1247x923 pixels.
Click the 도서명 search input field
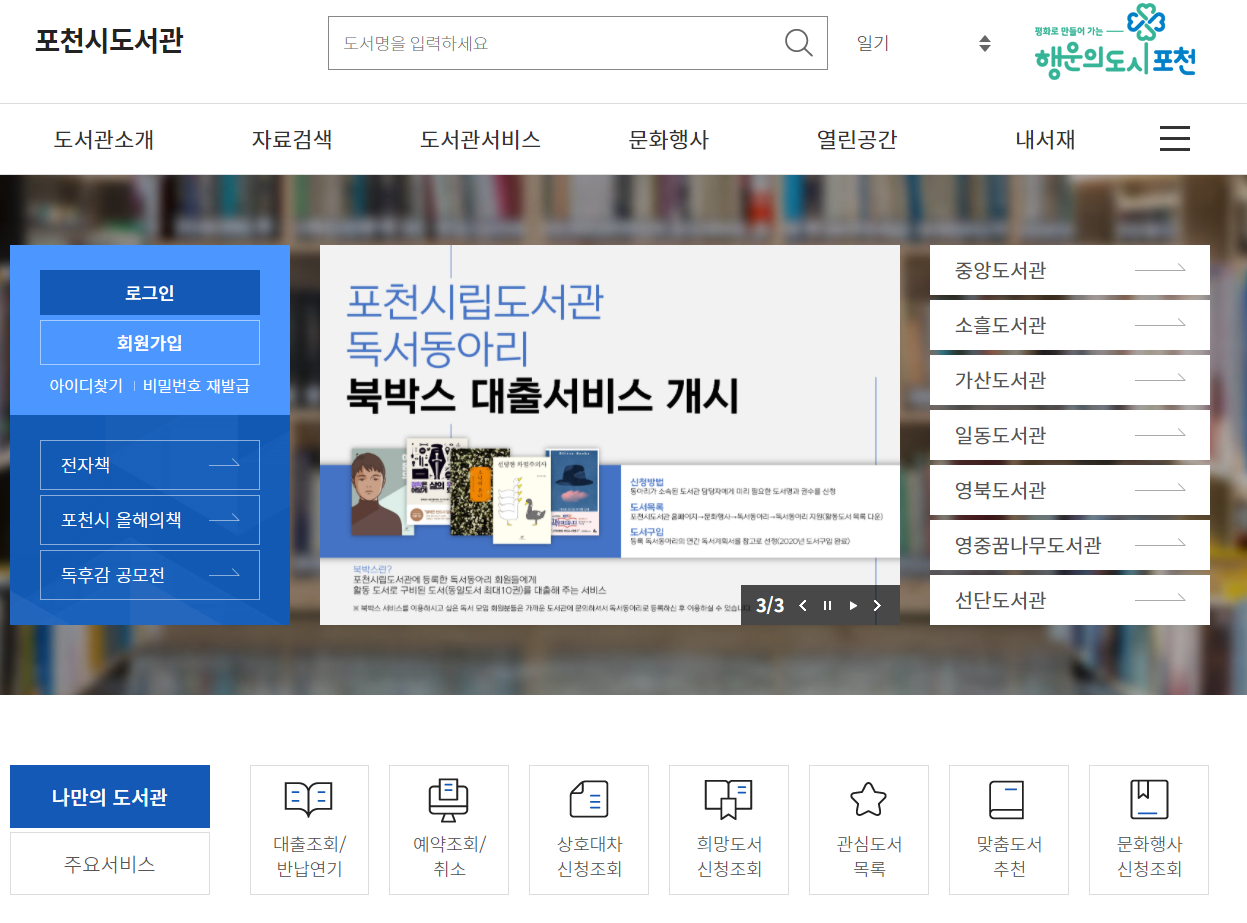[x=555, y=43]
